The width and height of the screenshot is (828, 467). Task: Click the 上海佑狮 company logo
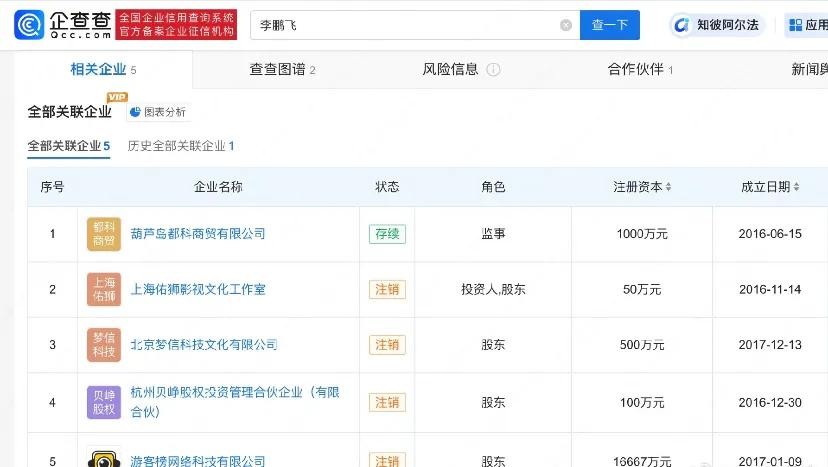coord(104,289)
